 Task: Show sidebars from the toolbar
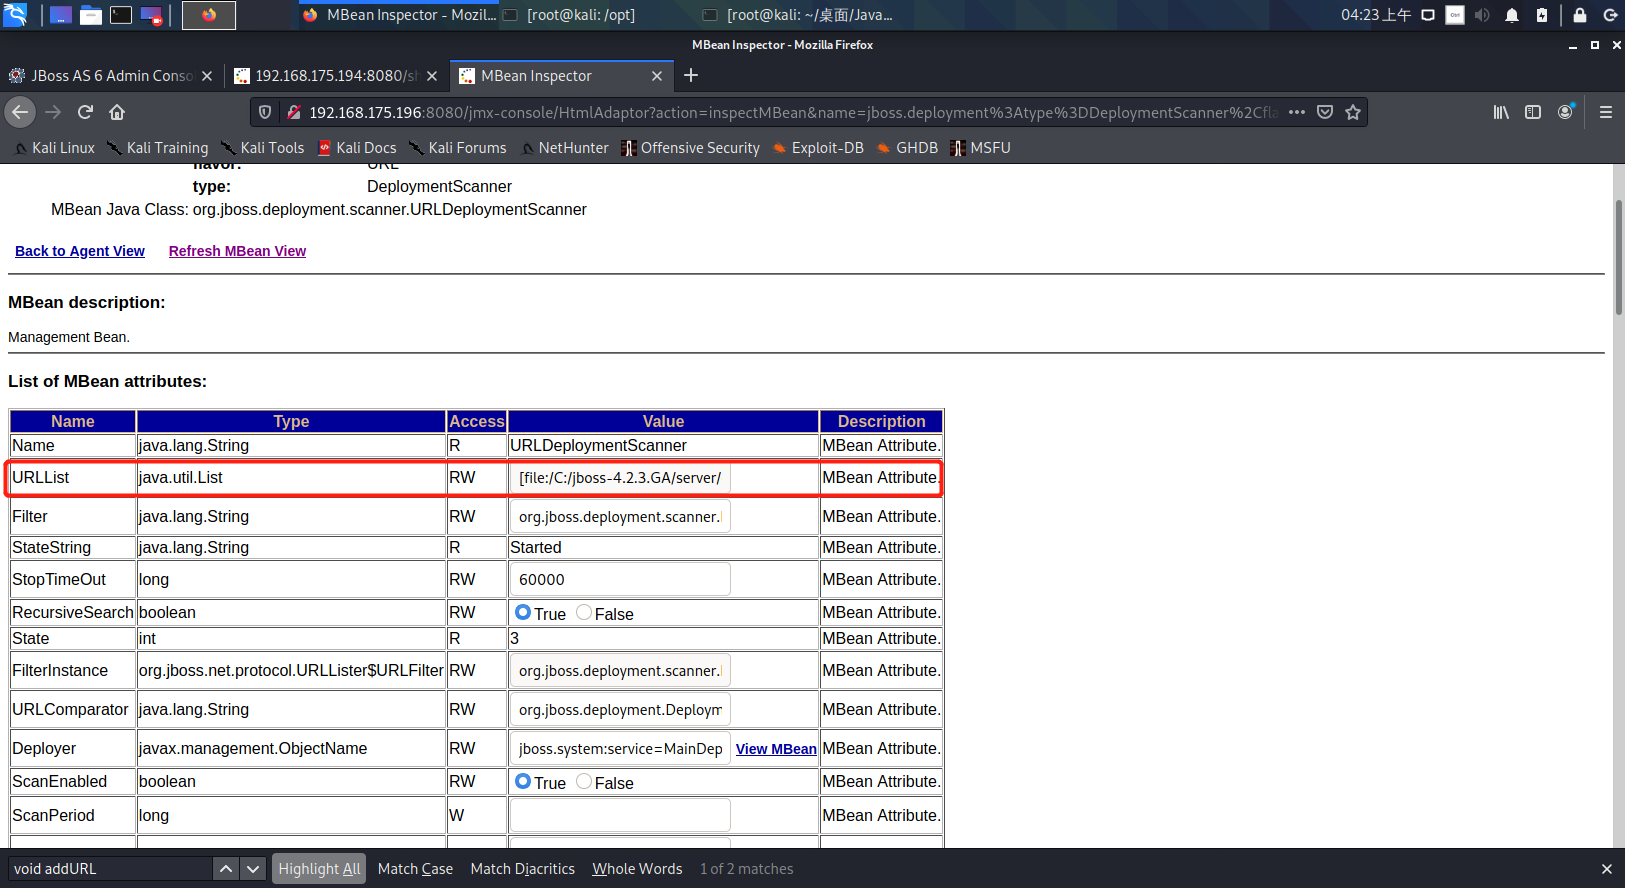click(1533, 112)
